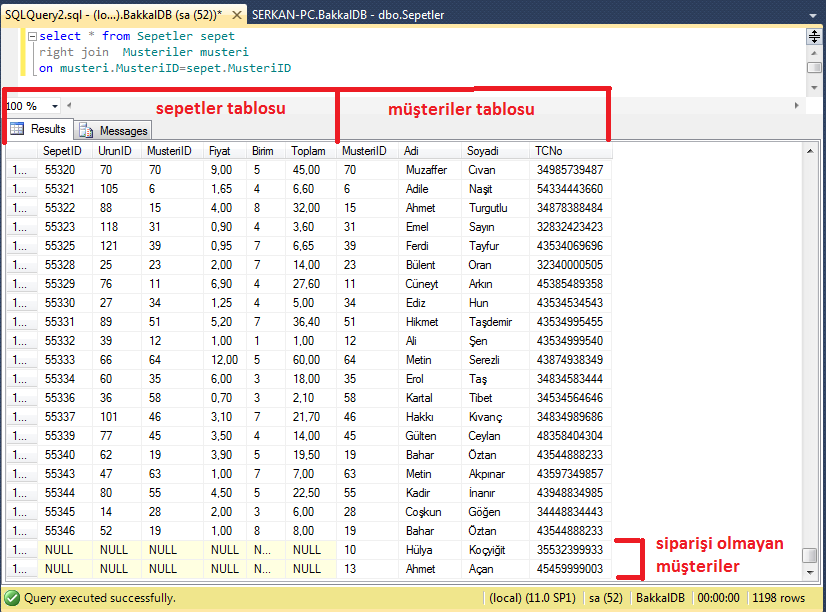
Task: Select the Coşkun name cell
Action: (x=430, y=511)
